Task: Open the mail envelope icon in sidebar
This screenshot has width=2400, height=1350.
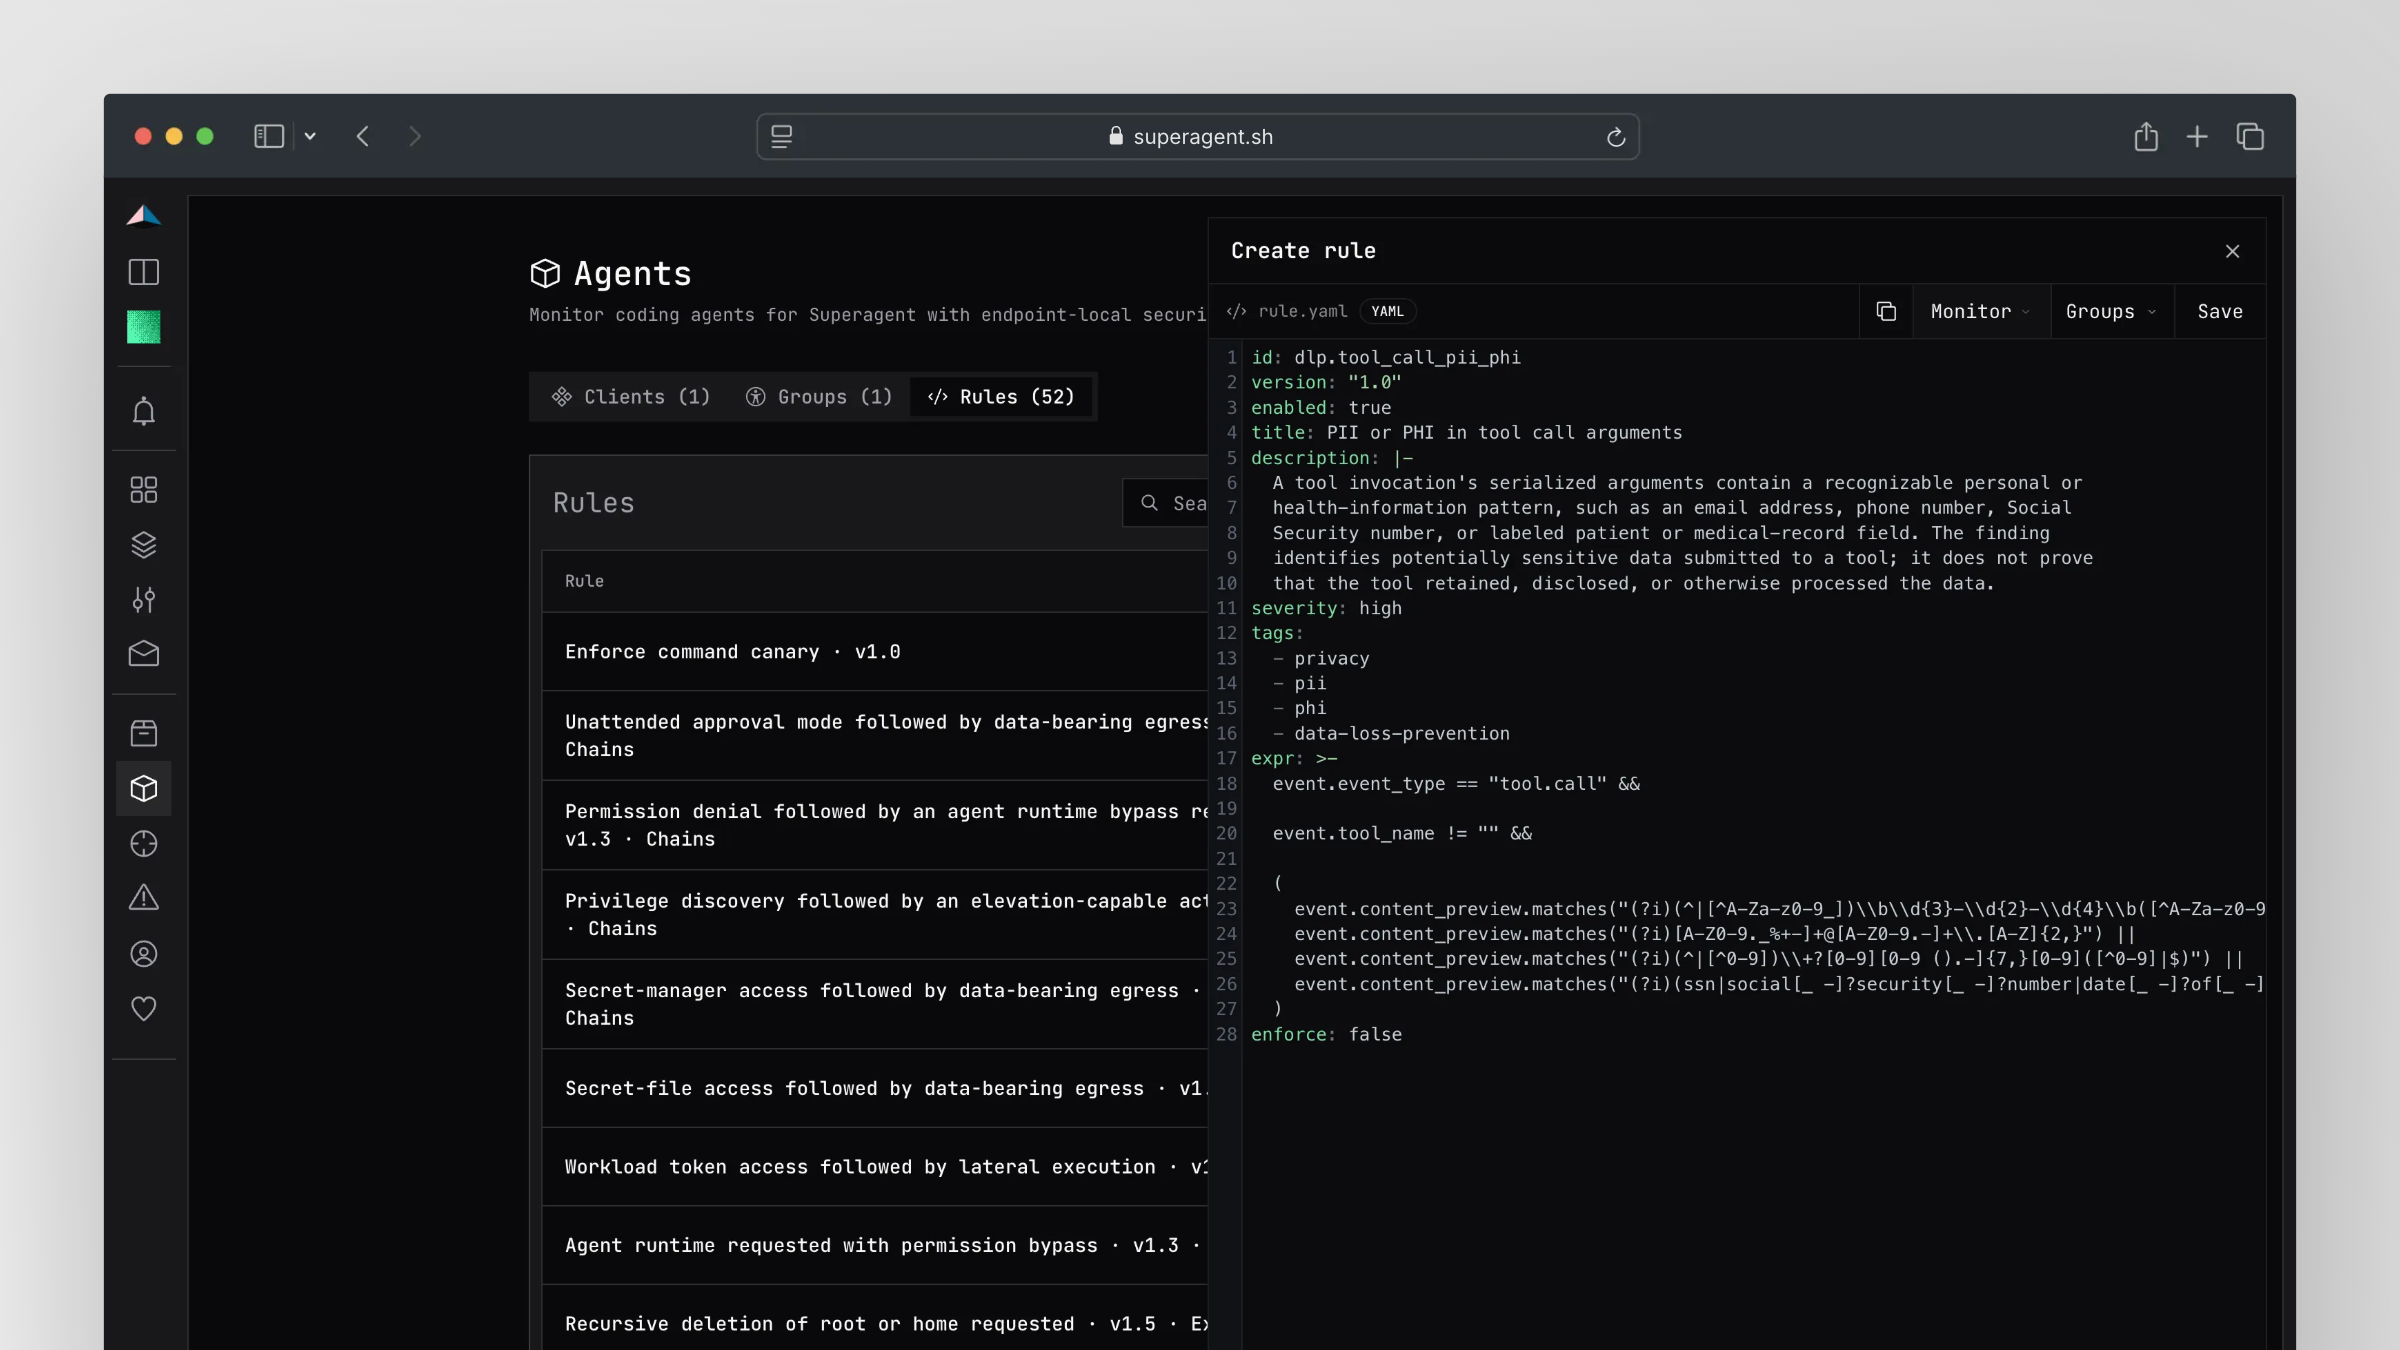Action: 144,654
